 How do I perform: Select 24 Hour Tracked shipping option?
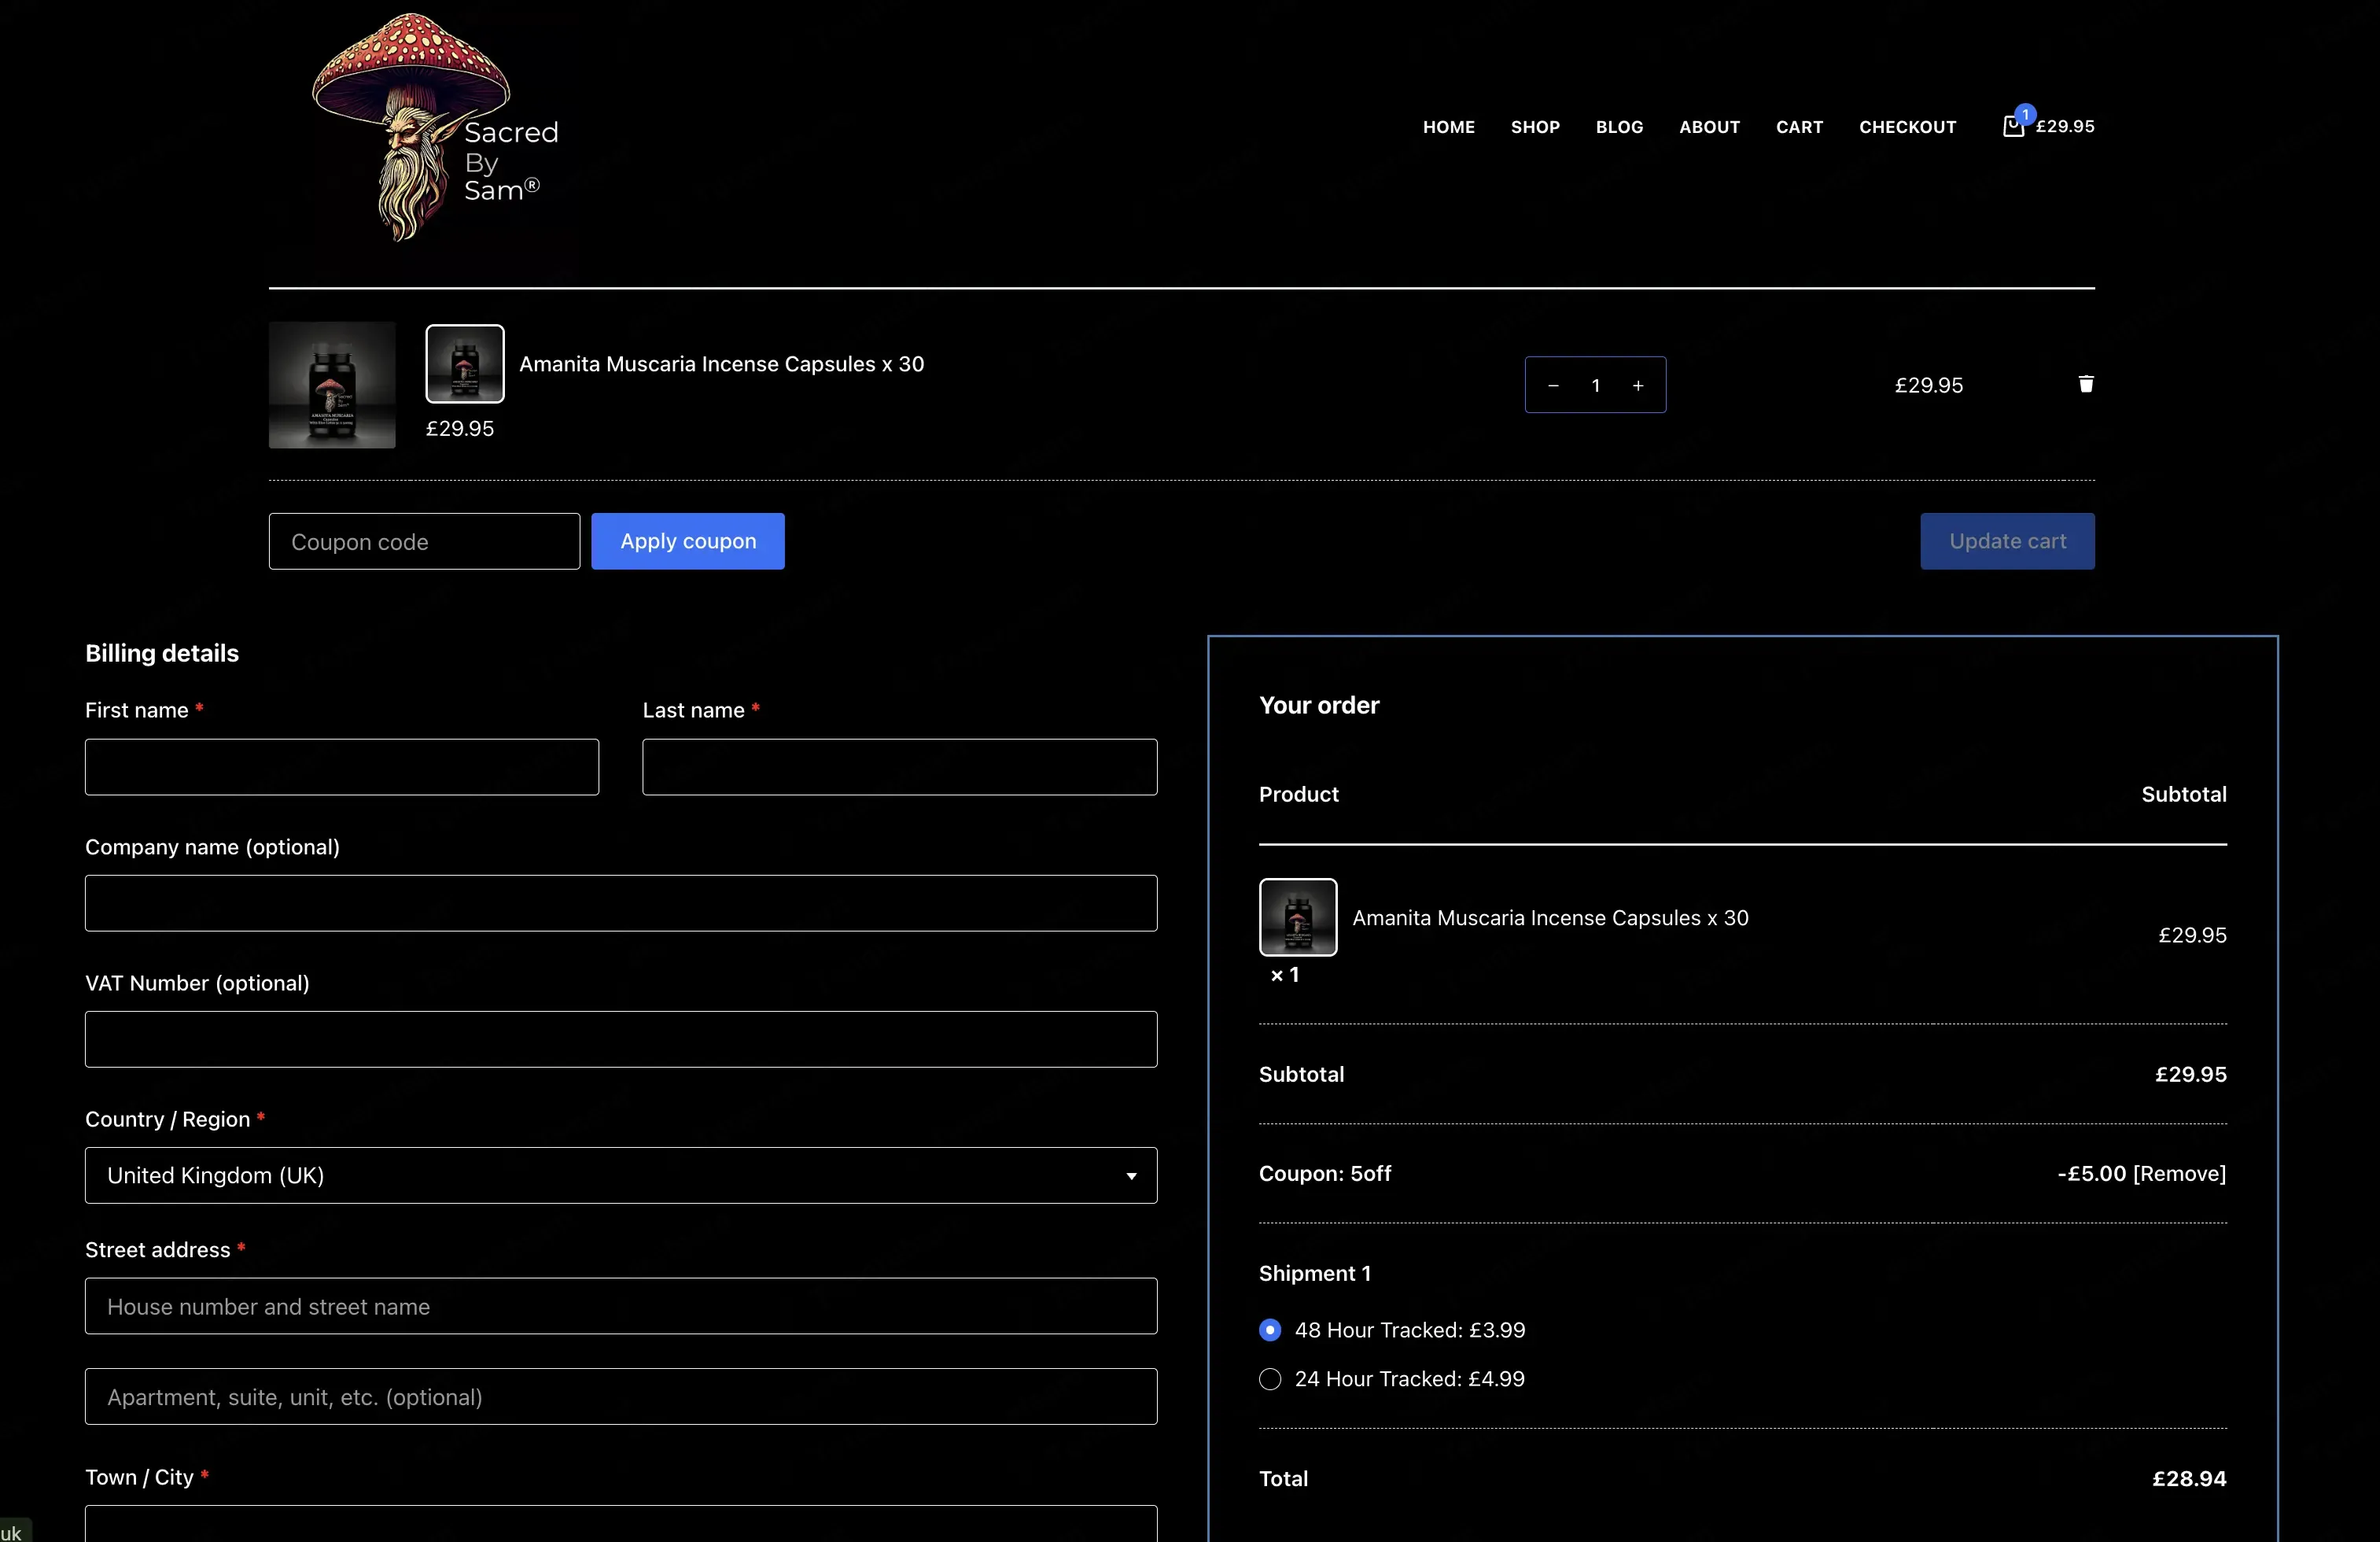(x=1270, y=1379)
